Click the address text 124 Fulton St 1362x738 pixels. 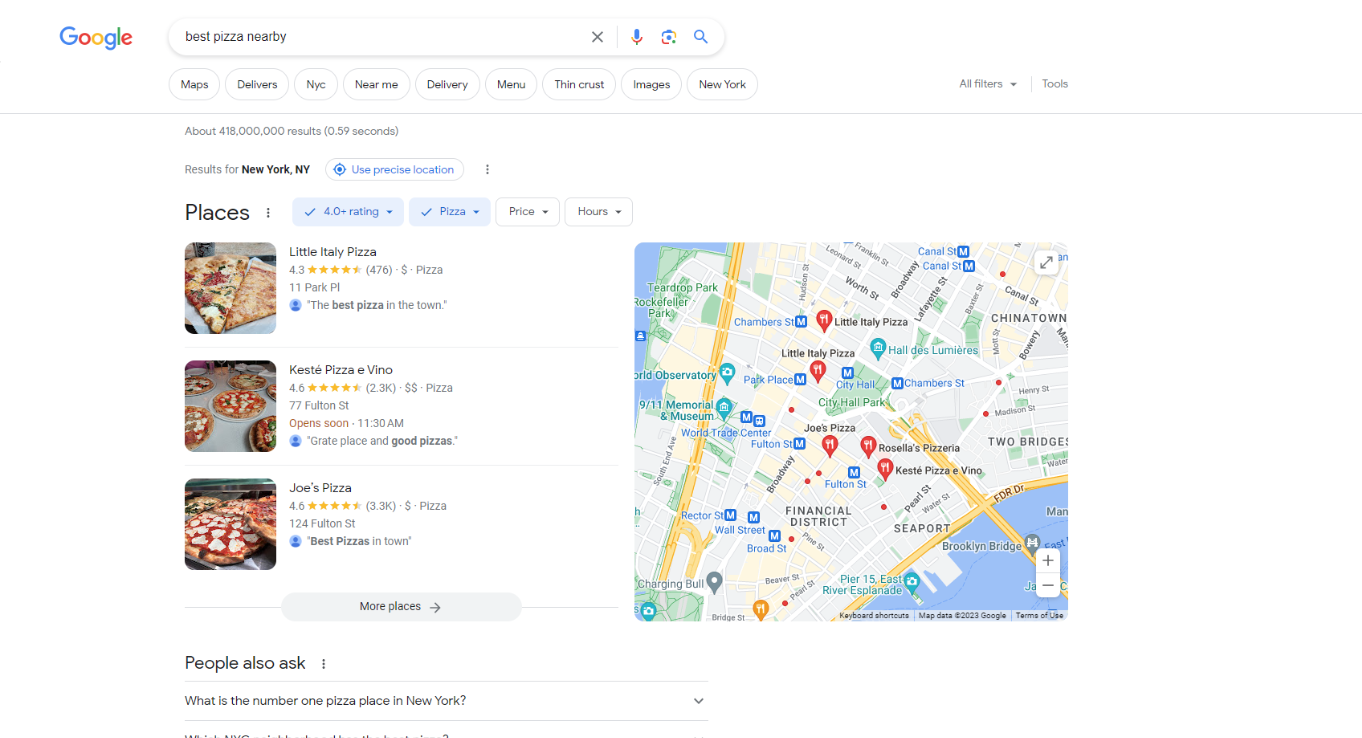pyautogui.click(x=322, y=524)
